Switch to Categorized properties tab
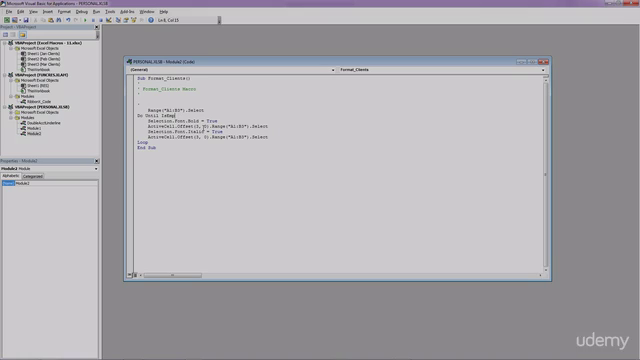 (x=33, y=176)
